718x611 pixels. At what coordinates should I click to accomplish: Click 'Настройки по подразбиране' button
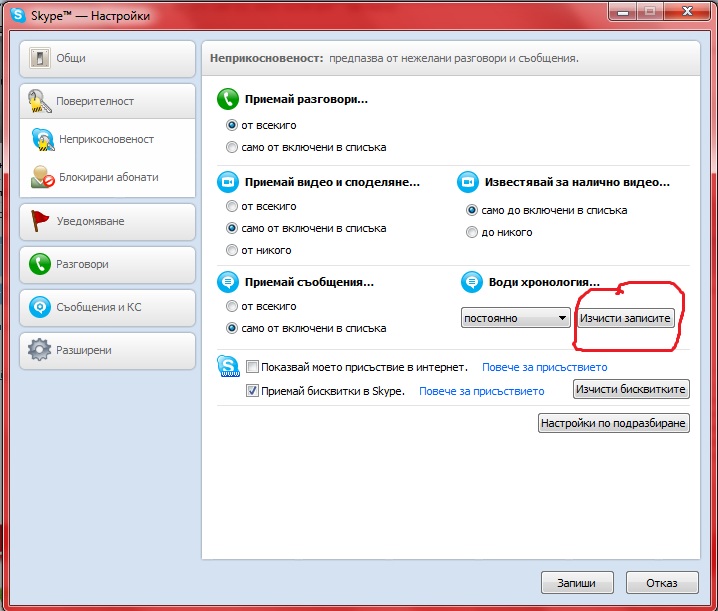pyautogui.click(x=614, y=423)
